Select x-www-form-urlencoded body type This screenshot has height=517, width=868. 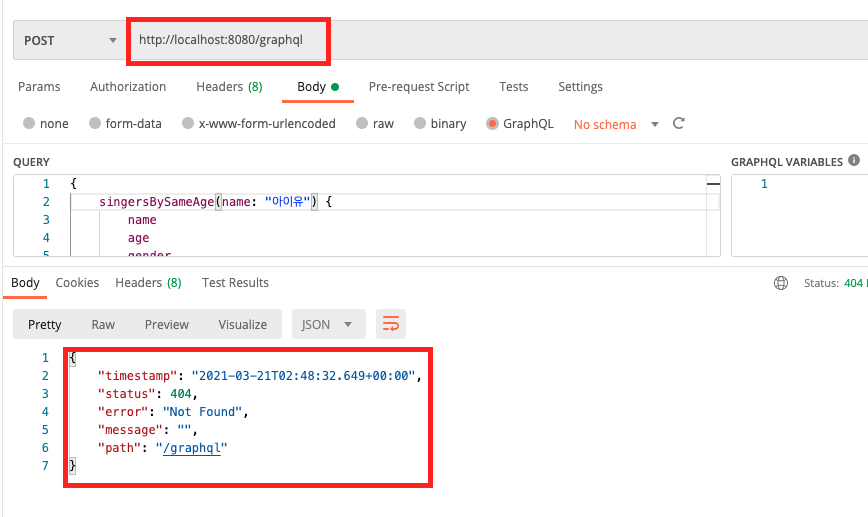click(x=259, y=123)
